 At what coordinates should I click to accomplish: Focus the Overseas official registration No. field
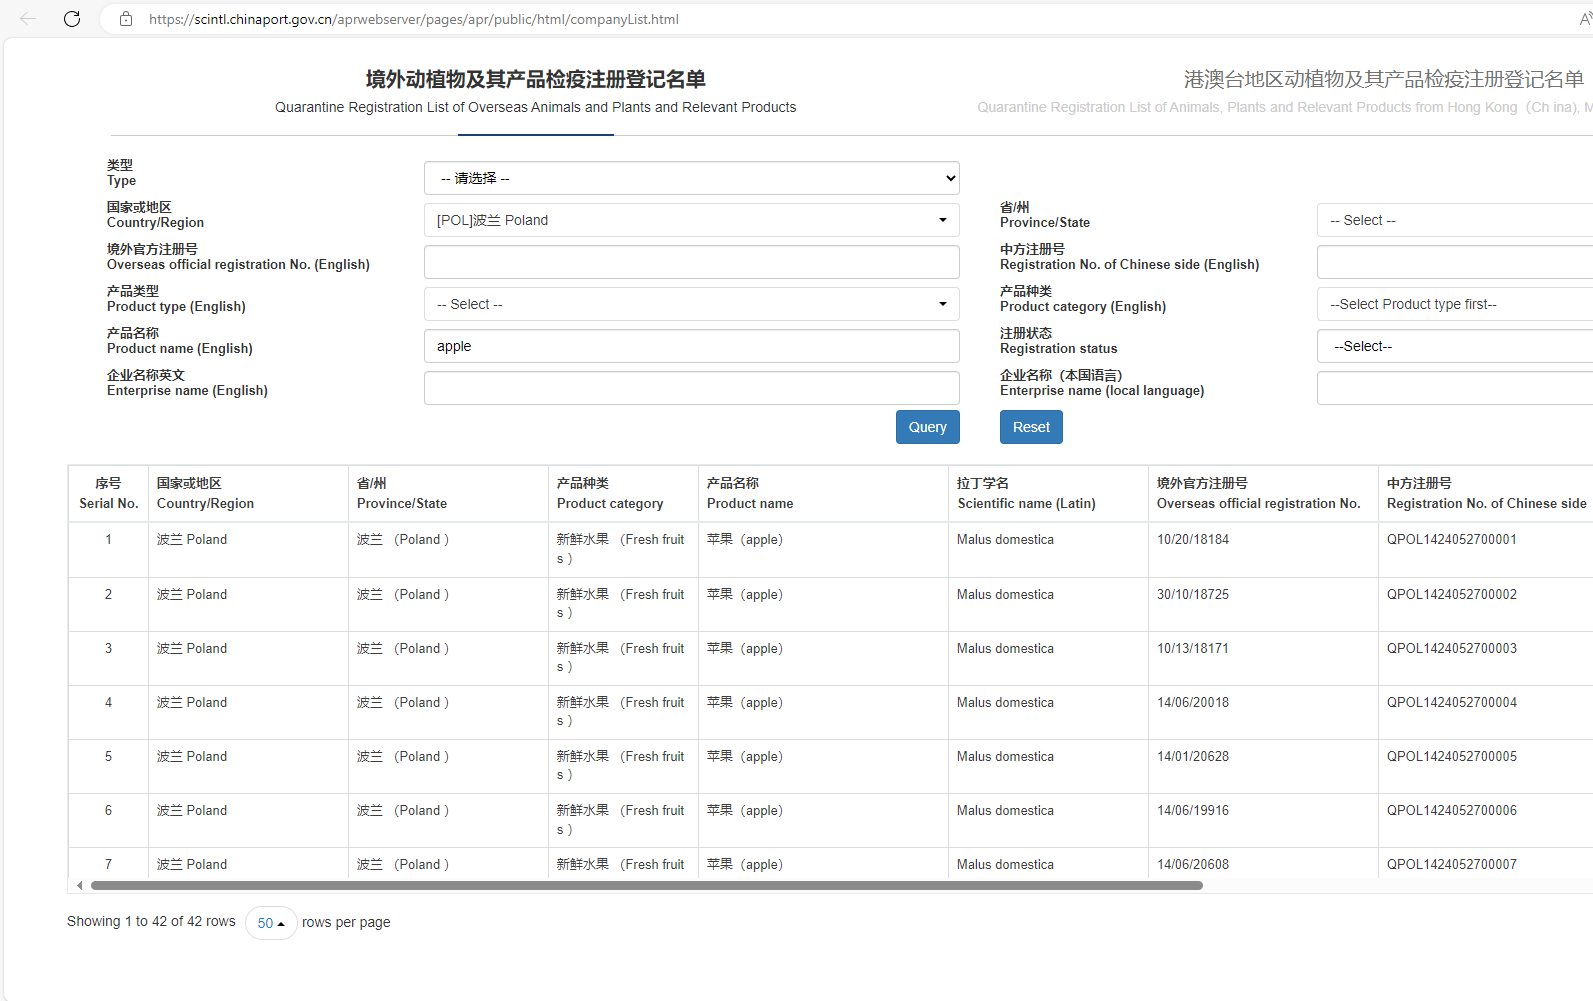691,262
